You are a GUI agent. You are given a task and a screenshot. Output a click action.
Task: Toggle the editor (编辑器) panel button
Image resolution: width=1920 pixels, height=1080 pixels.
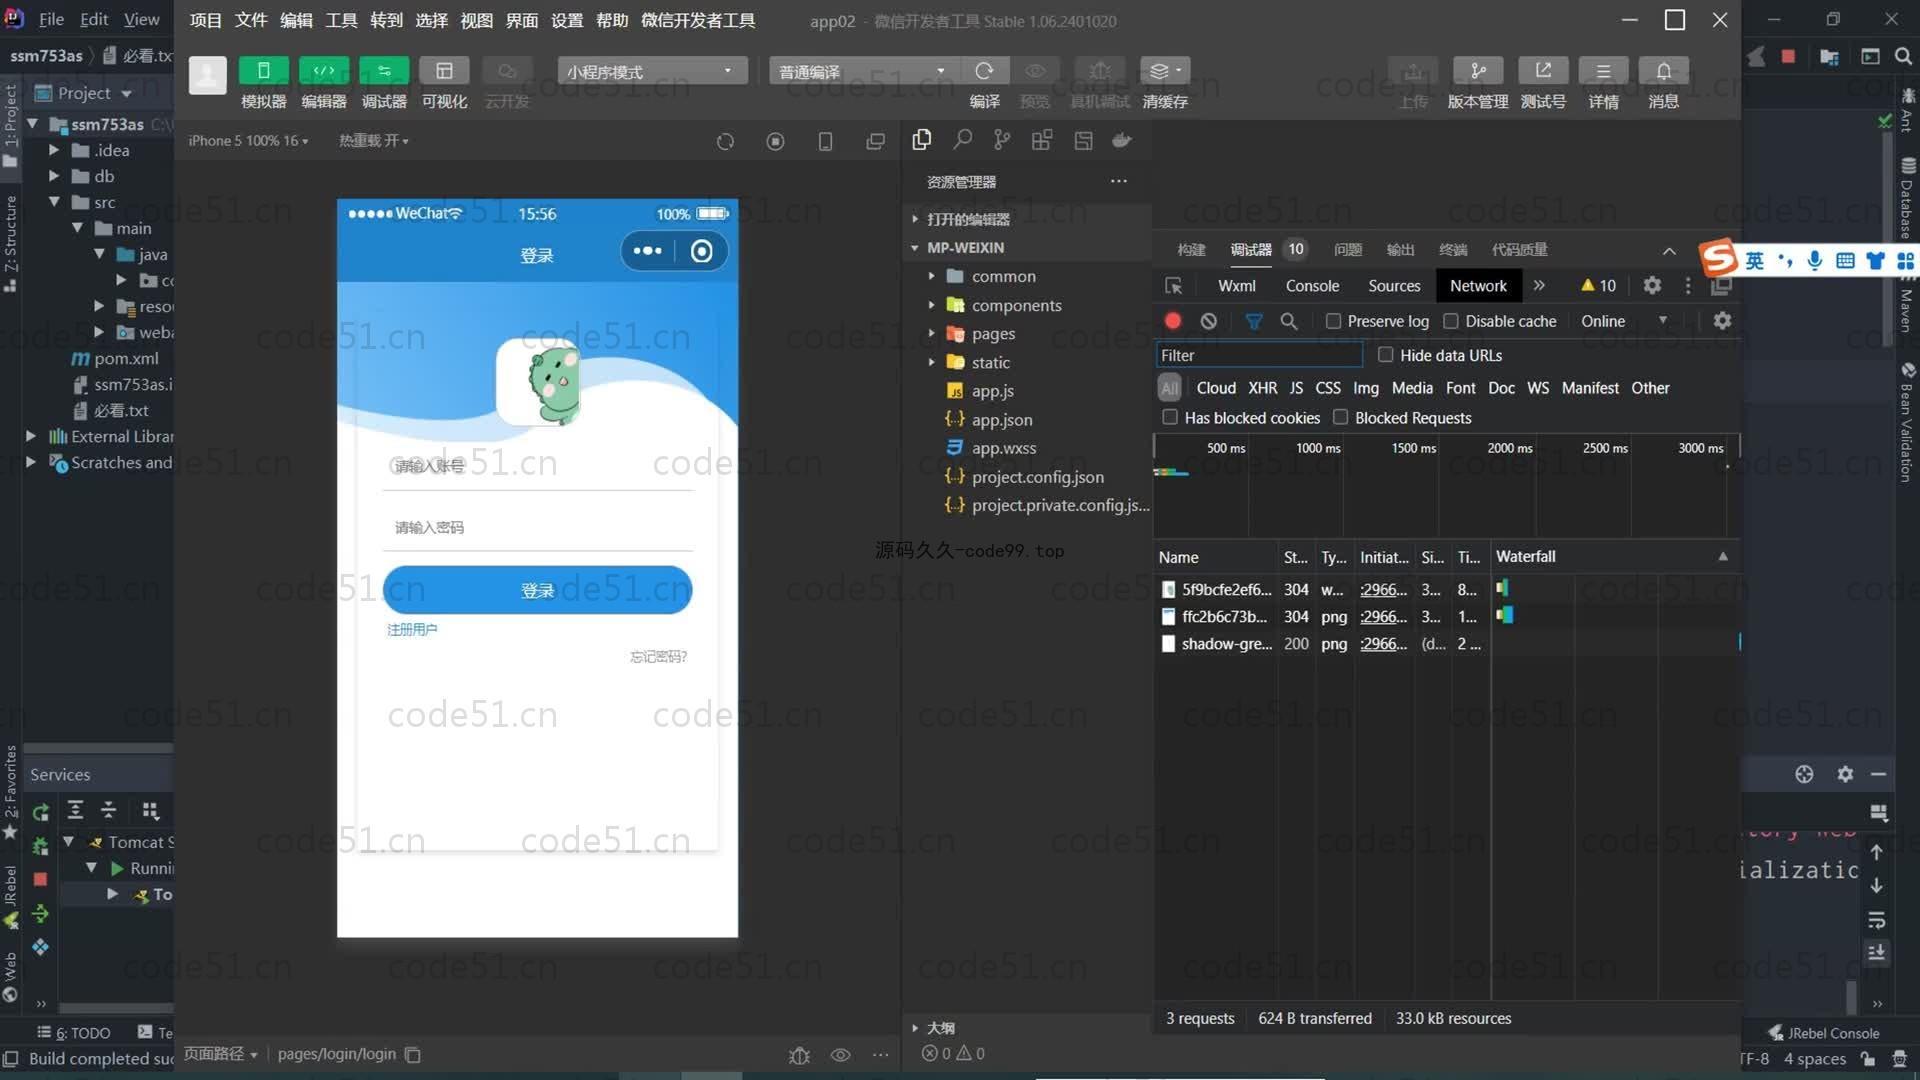[x=324, y=71]
